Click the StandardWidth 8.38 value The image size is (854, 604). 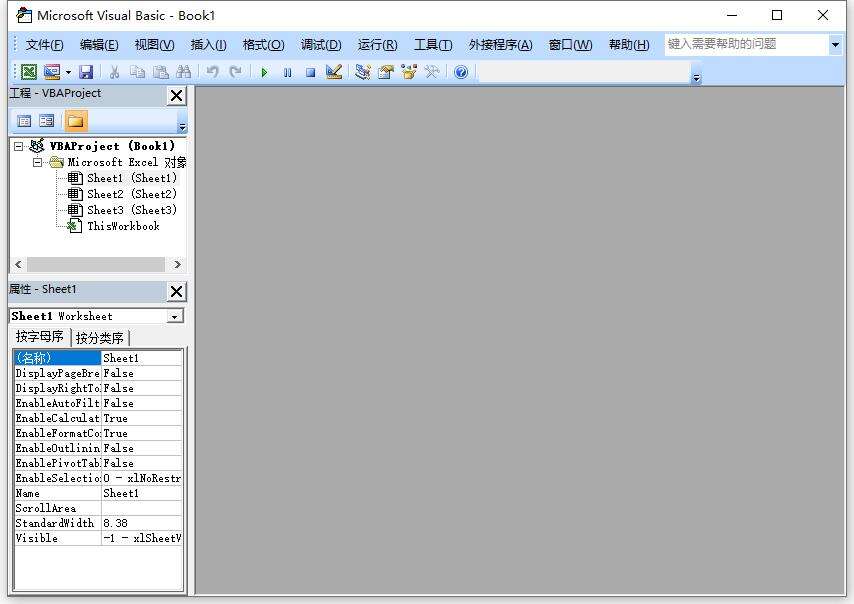click(142, 523)
